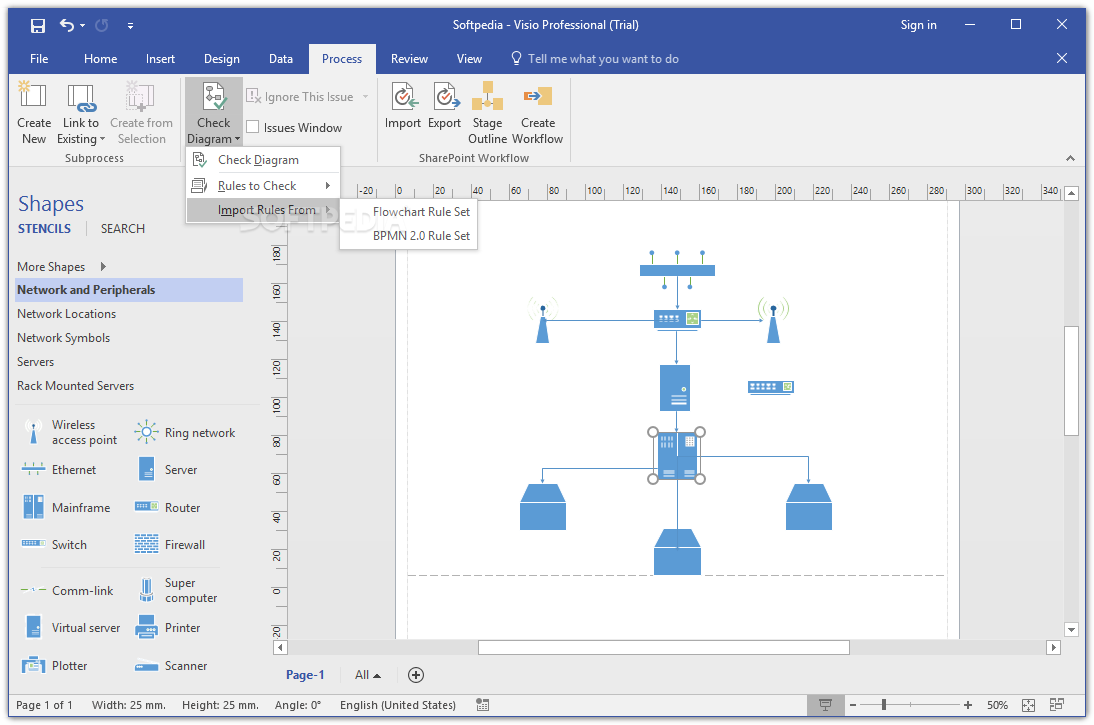Select the Mainframe shape
The height and width of the screenshot is (725, 1094).
tap(66, 507)
